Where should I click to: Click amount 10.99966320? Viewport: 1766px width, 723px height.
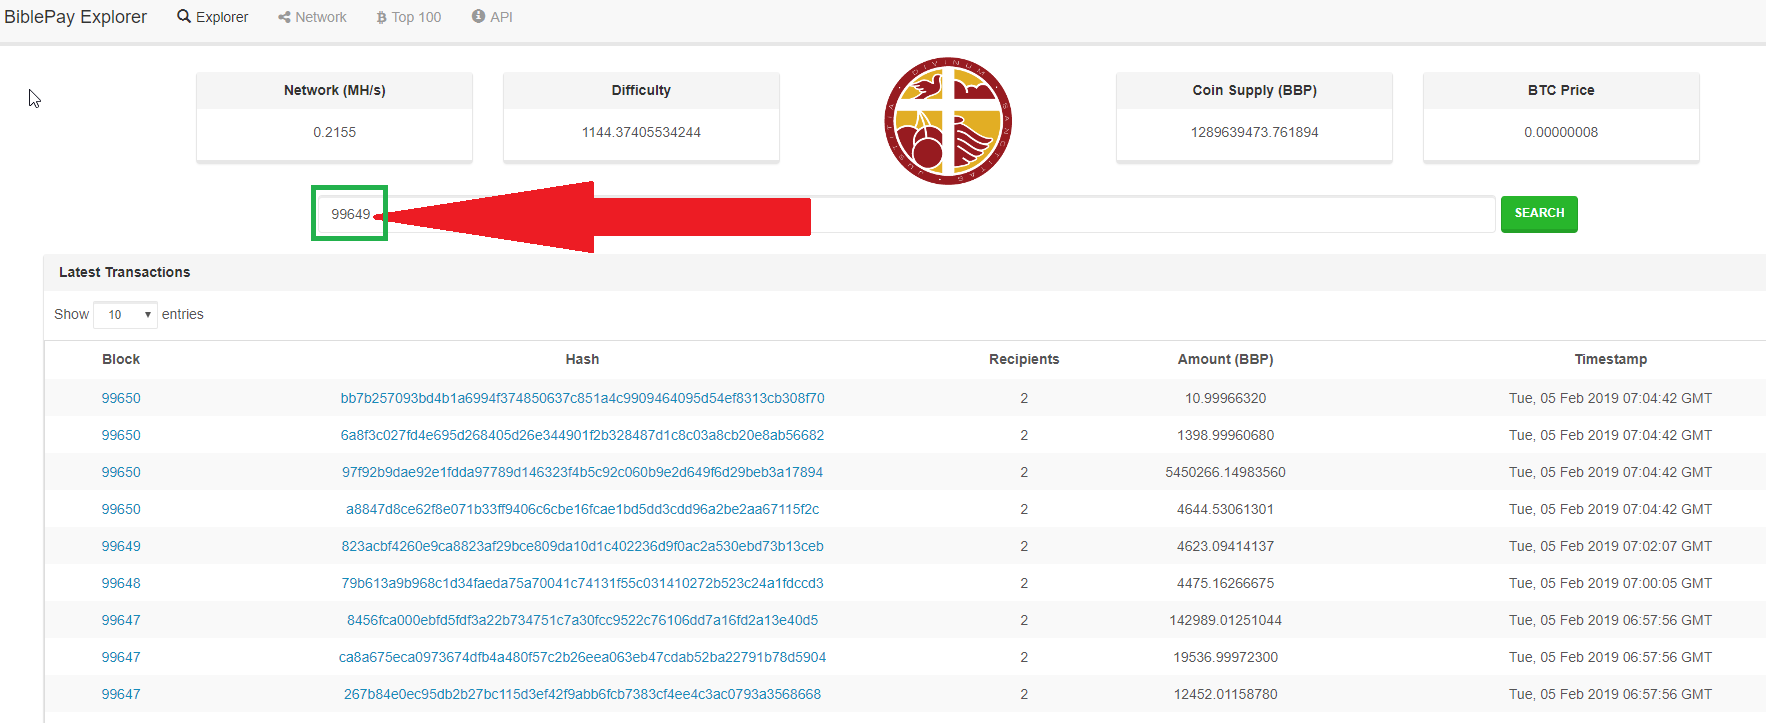(1225, 398)
